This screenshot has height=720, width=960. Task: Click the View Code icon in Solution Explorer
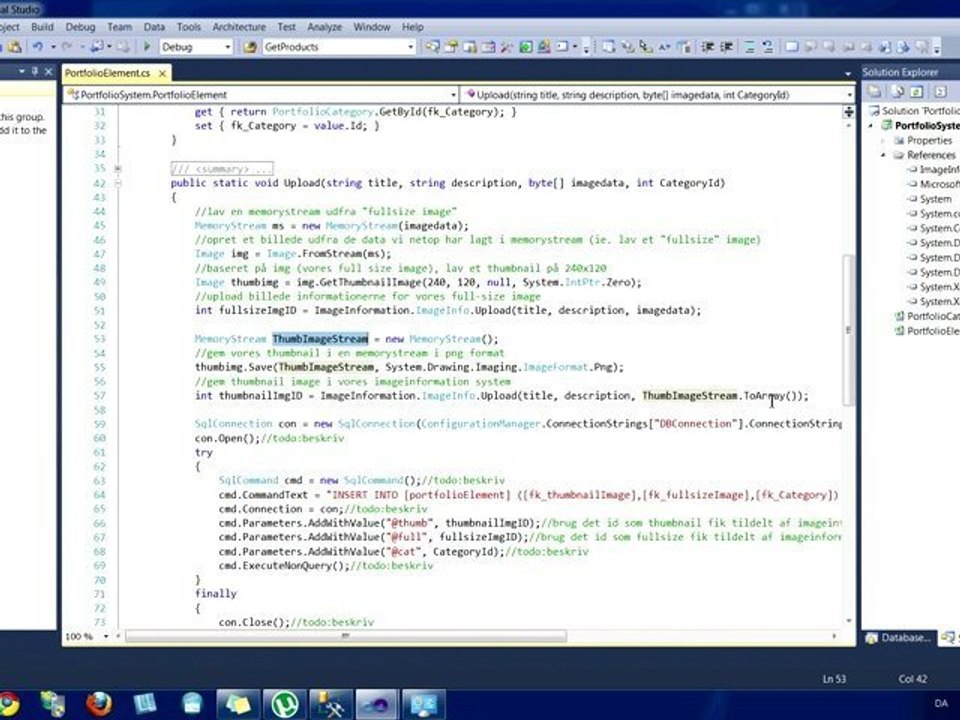940,92
